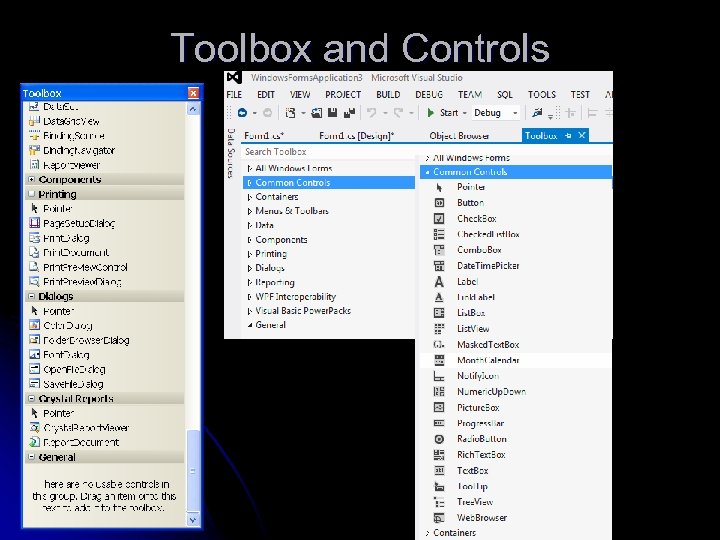
Task: Select the MonthCalendar control icon
Action: [x=439, y=360]
